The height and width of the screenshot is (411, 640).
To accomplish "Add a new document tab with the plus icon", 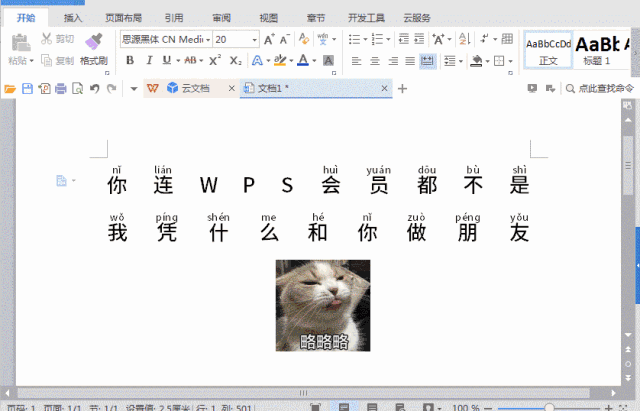I will pyautogui.click(x=402, y=89).
